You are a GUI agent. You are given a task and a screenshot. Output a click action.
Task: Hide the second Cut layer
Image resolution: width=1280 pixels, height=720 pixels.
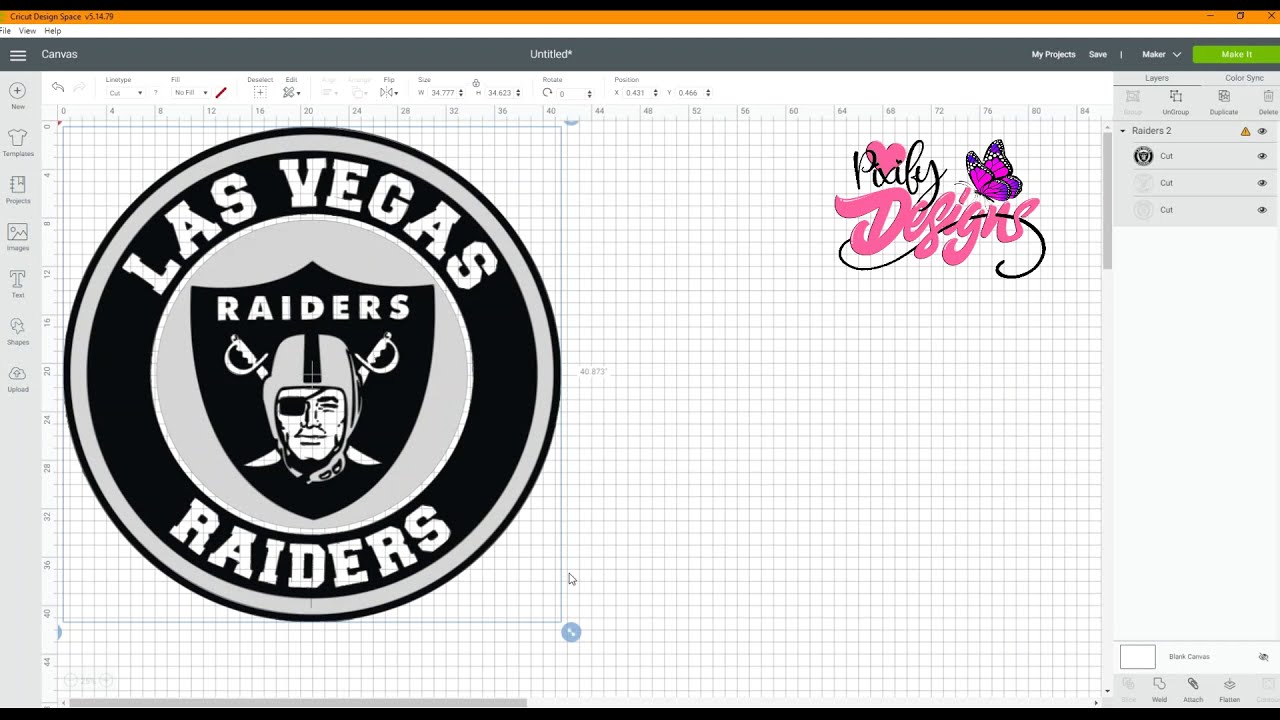coord(1262,183)
